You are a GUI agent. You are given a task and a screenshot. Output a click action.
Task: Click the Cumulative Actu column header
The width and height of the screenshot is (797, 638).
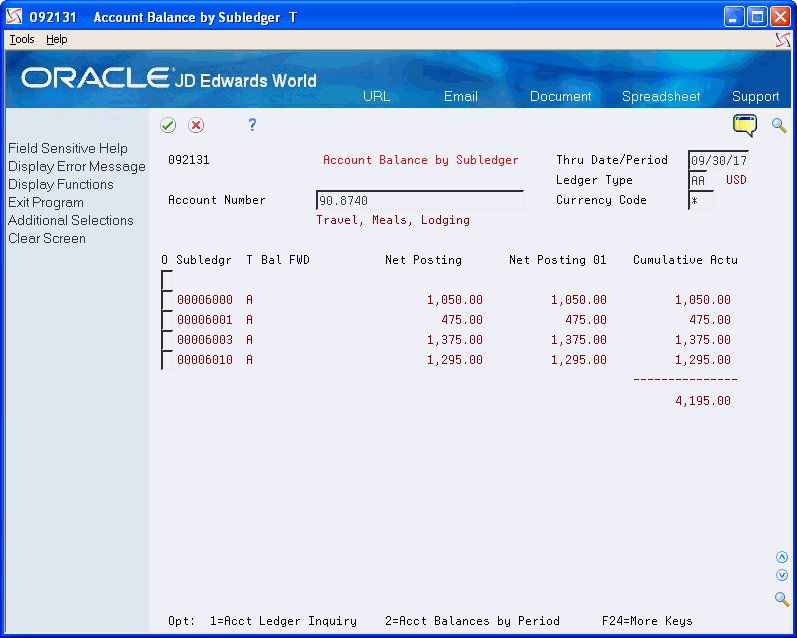click(685, 260)
